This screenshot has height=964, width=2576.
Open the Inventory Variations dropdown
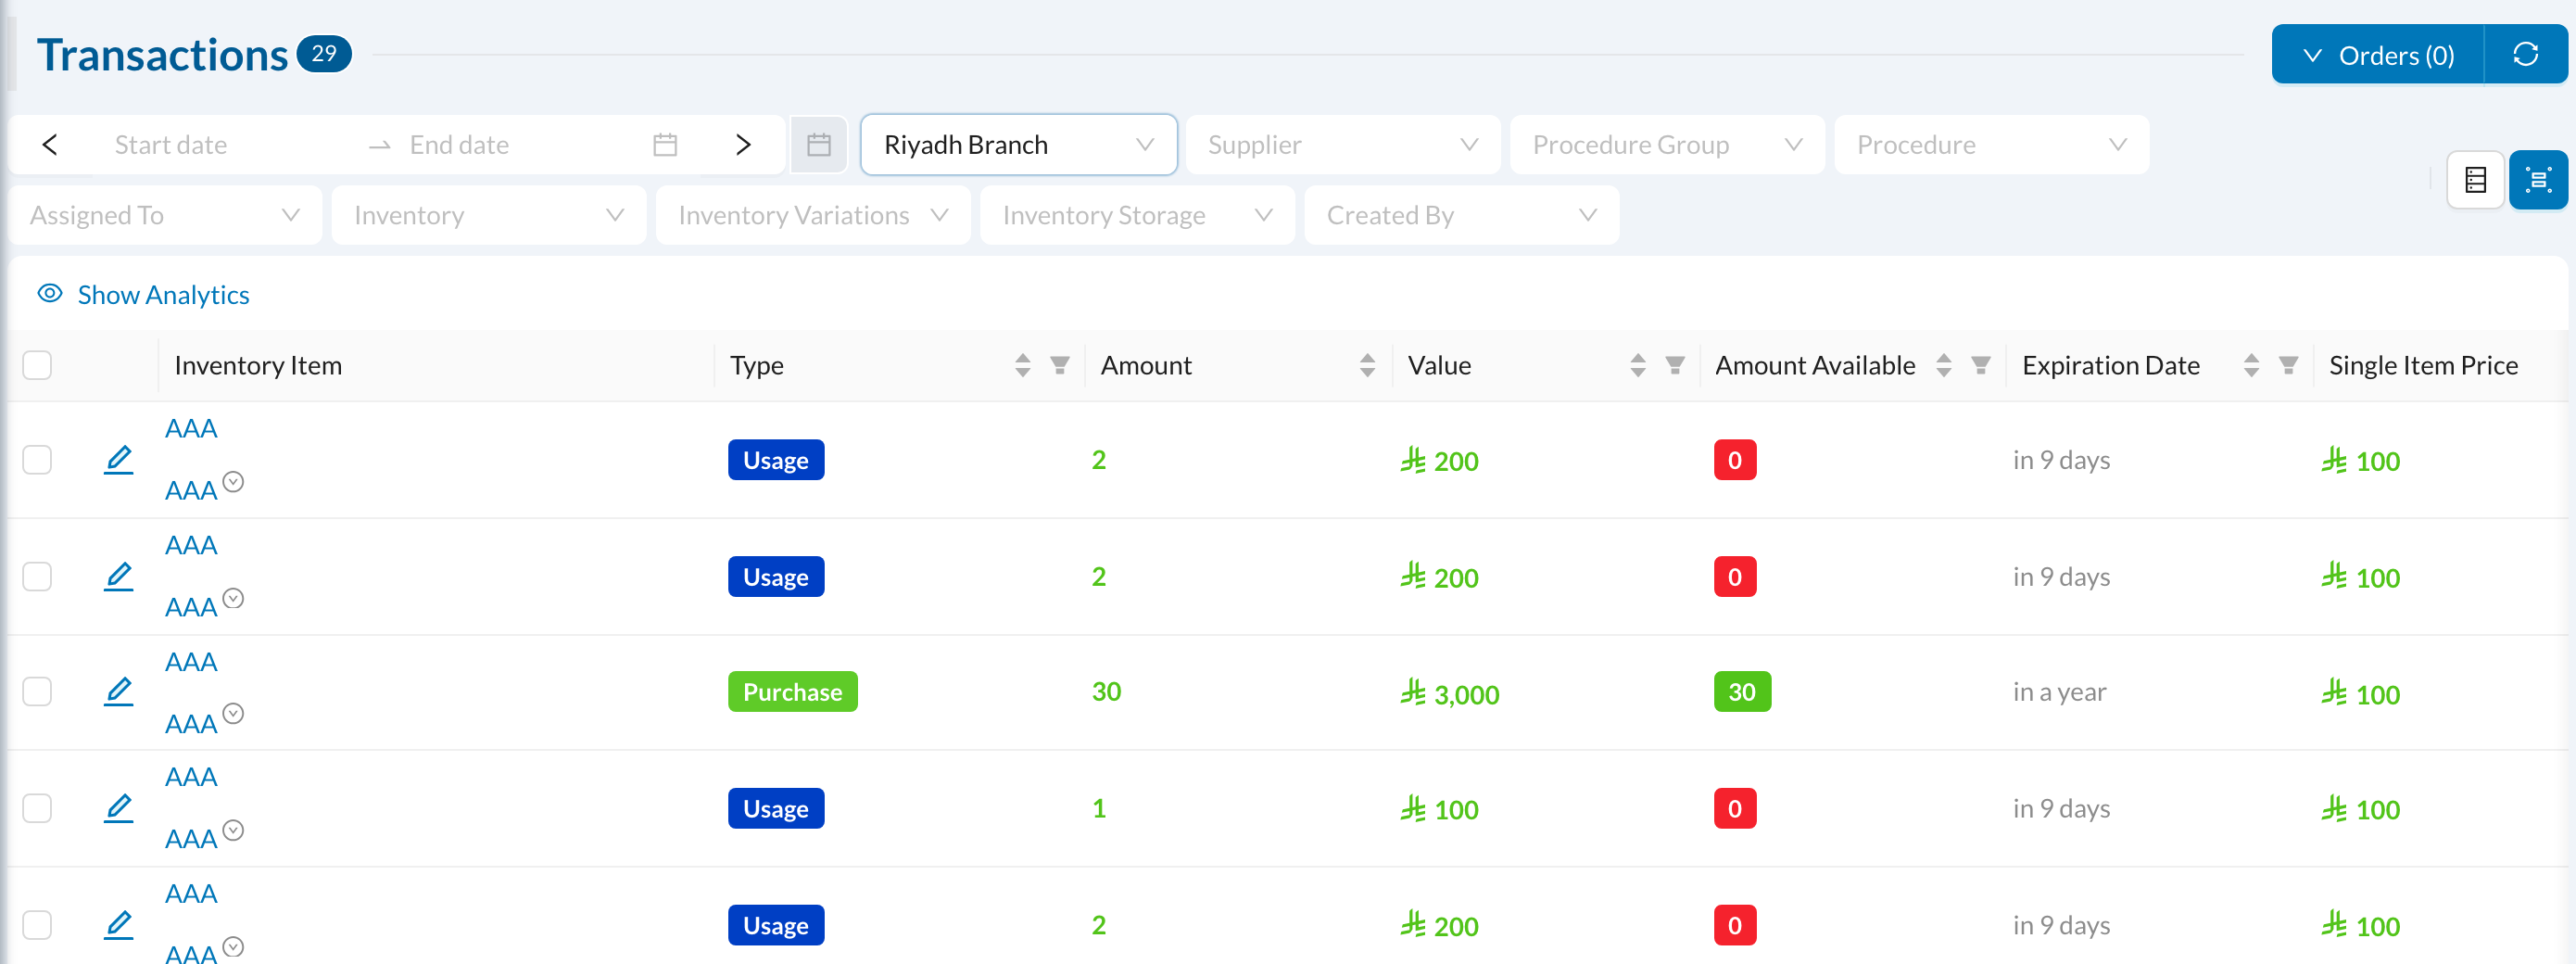click(813, 215)
